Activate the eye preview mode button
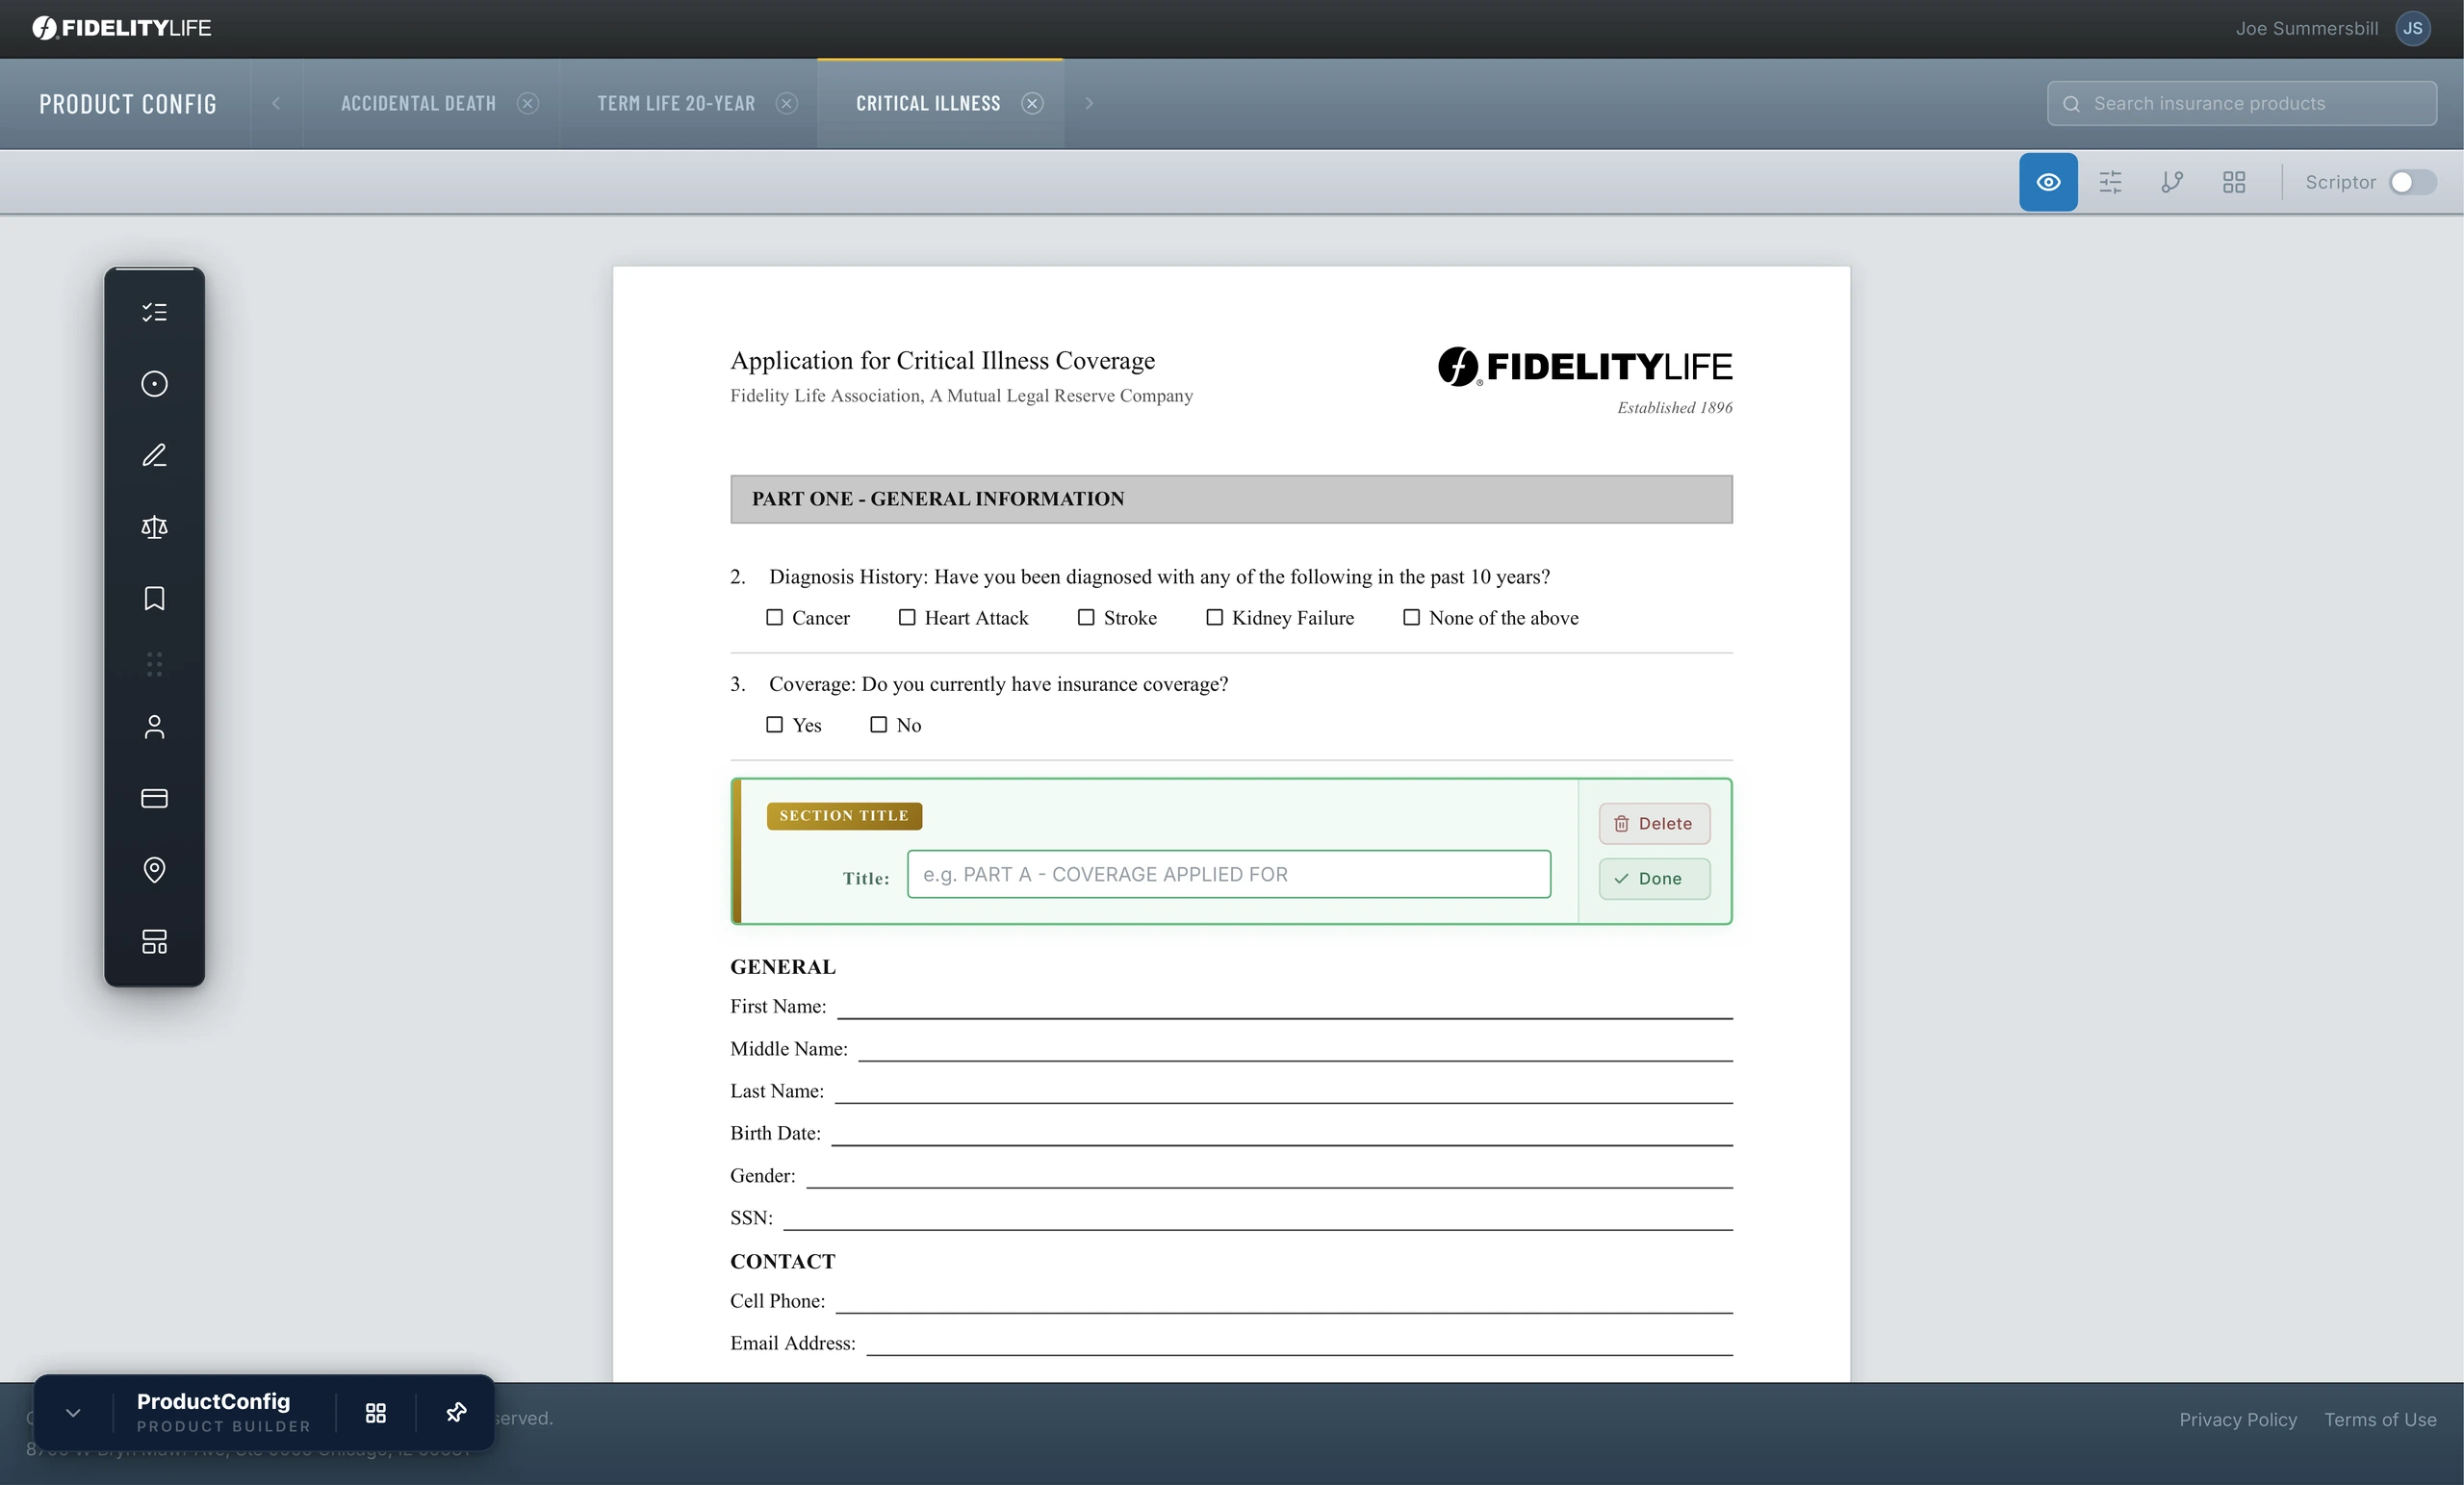This screenshot has width=2464, height=1485. [2047, 182]
